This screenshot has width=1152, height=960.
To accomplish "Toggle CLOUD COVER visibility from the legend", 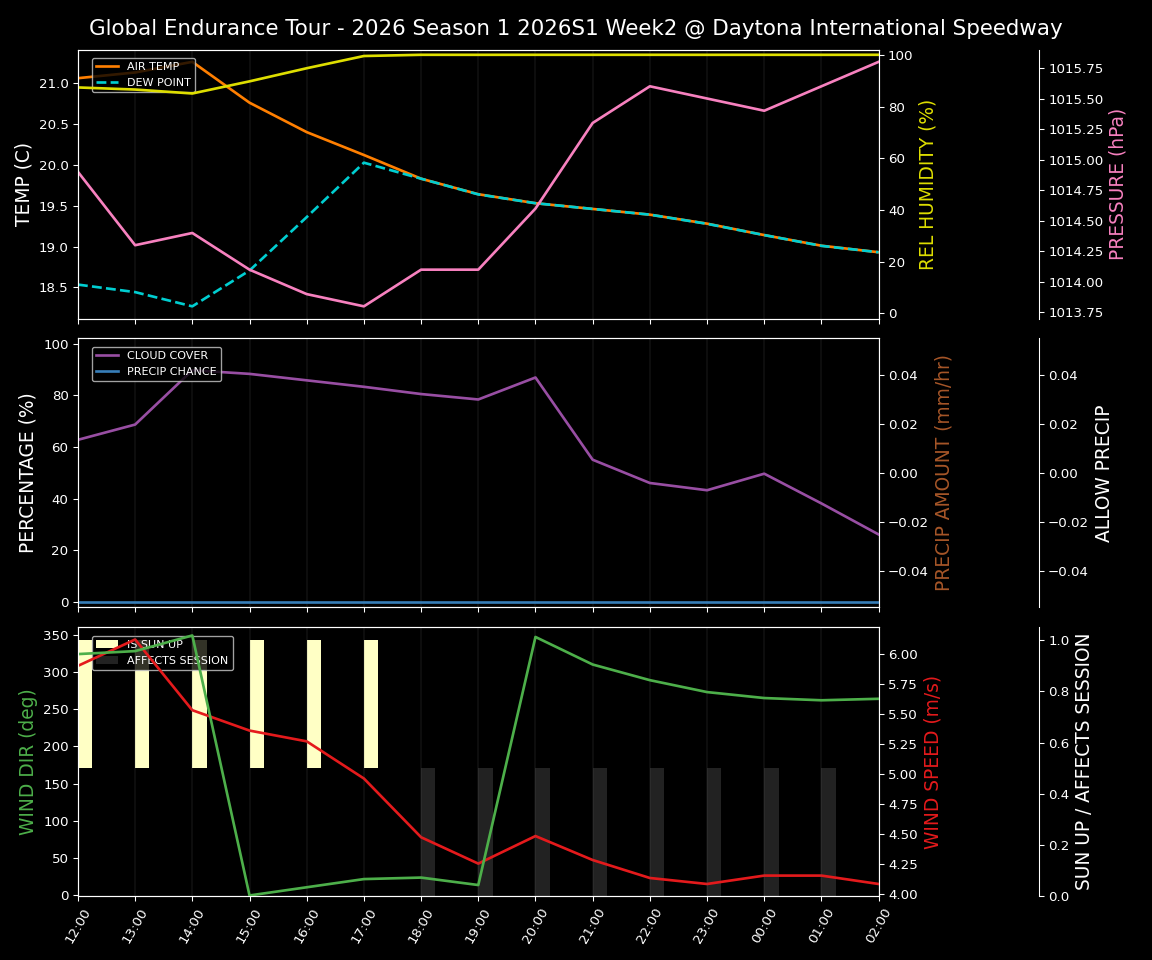I will (x=167, y=355).
